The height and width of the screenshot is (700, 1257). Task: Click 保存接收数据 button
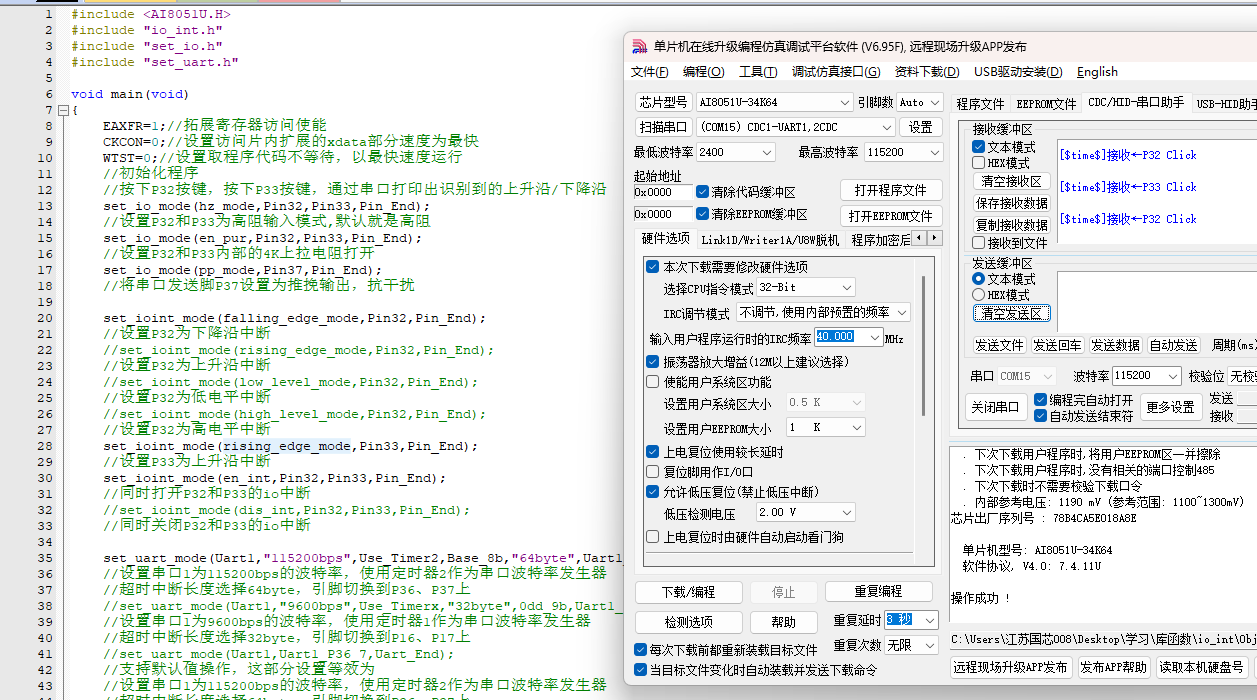pyautogui.click(x=1011, y=203)
